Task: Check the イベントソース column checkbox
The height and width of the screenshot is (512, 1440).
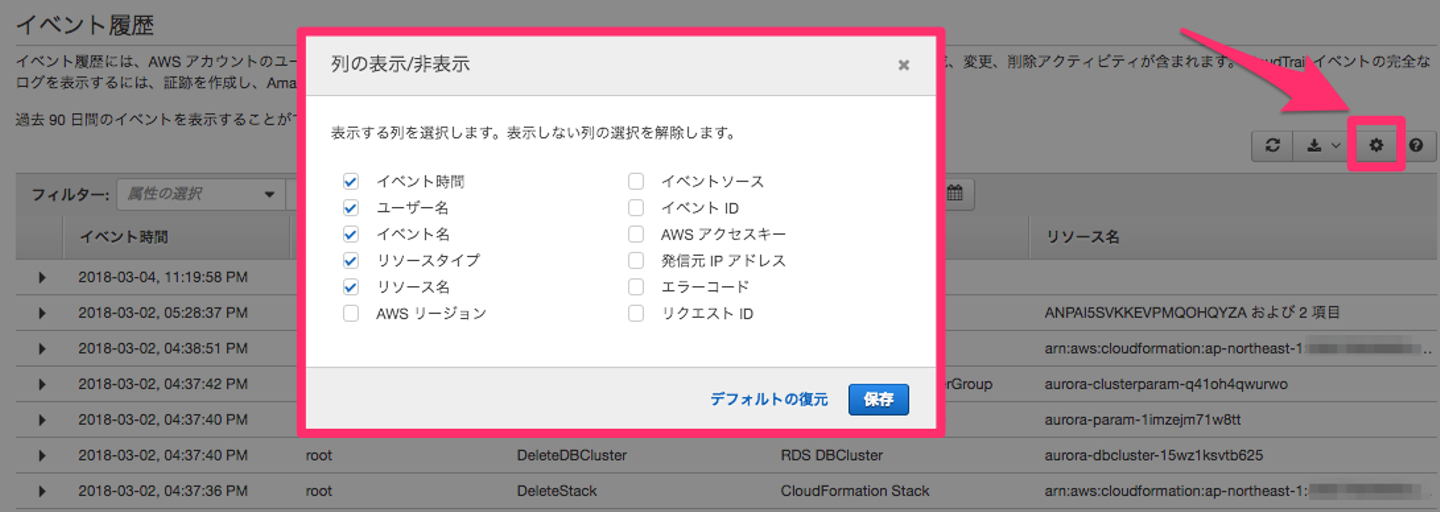Action: coord(636,182)
